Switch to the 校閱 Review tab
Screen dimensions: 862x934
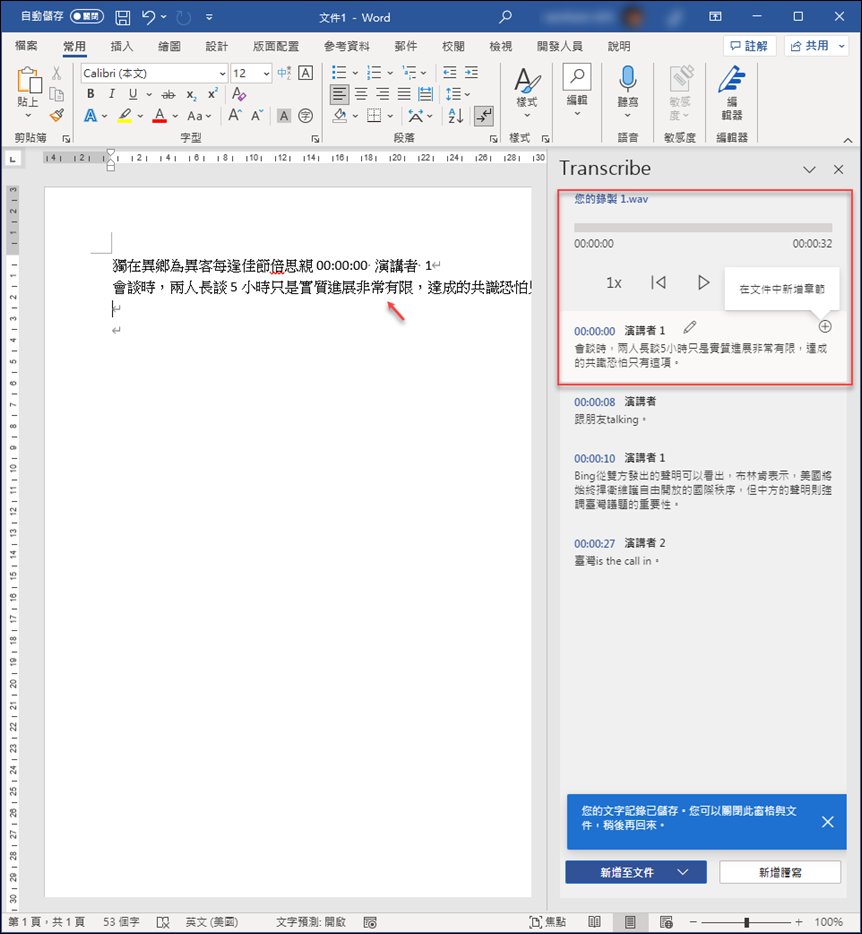pyautogui.click(x=453, y=46)
